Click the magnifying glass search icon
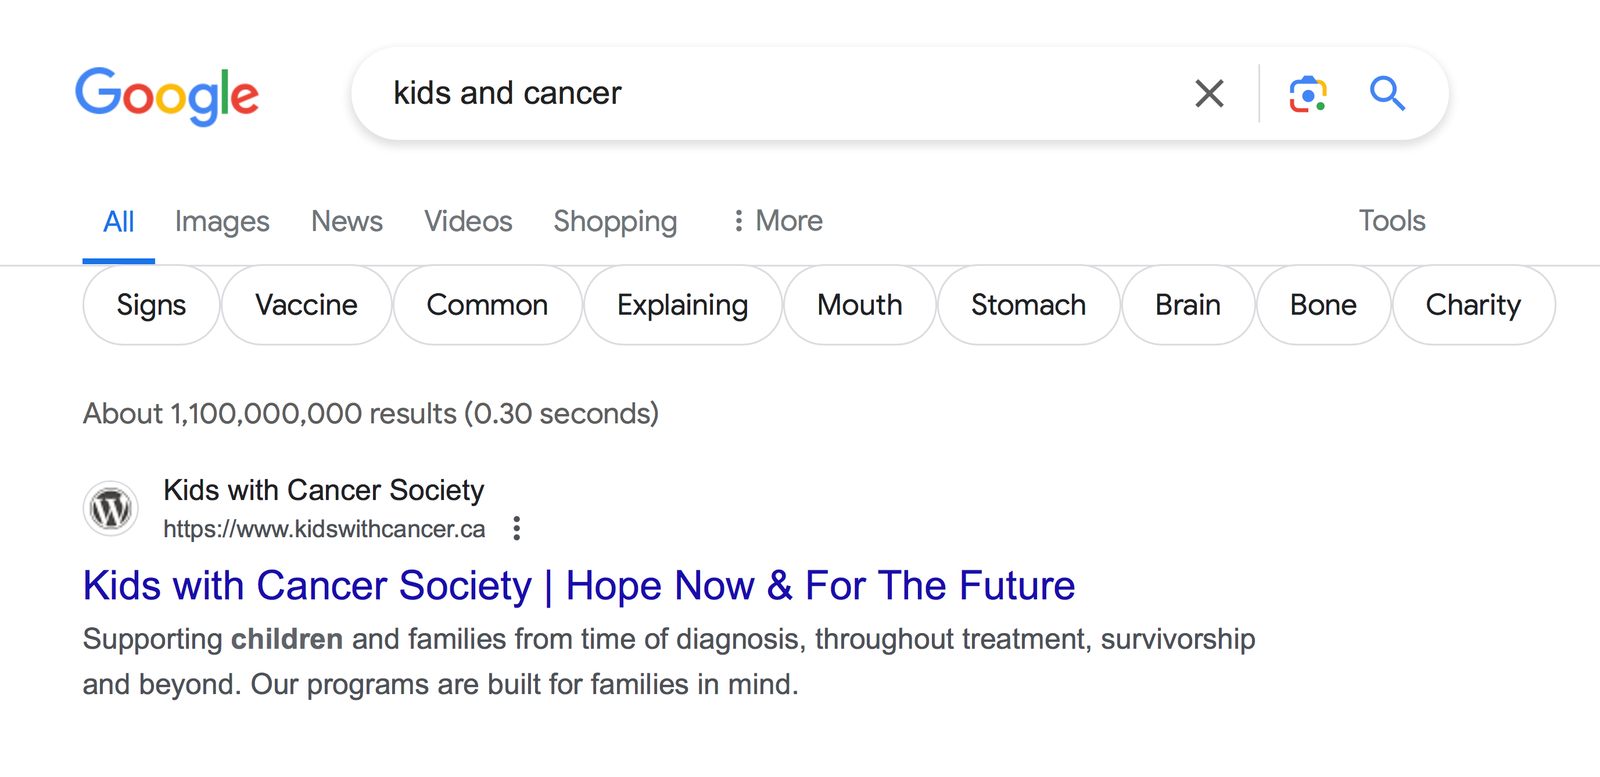Image resolution: width=1600 pixels, height=777 pixels. pyautogui.click(x=1388, y=93)
